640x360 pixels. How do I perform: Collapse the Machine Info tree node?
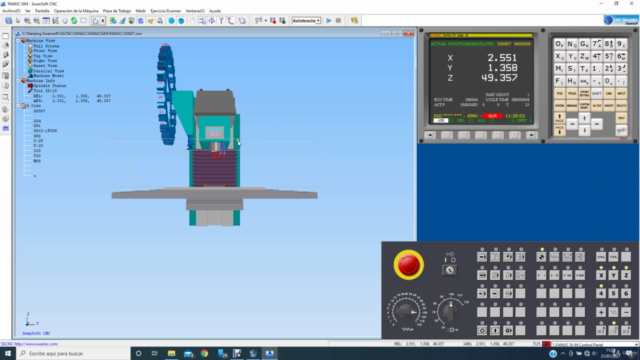pyautogui.click(x=18, y=81)
